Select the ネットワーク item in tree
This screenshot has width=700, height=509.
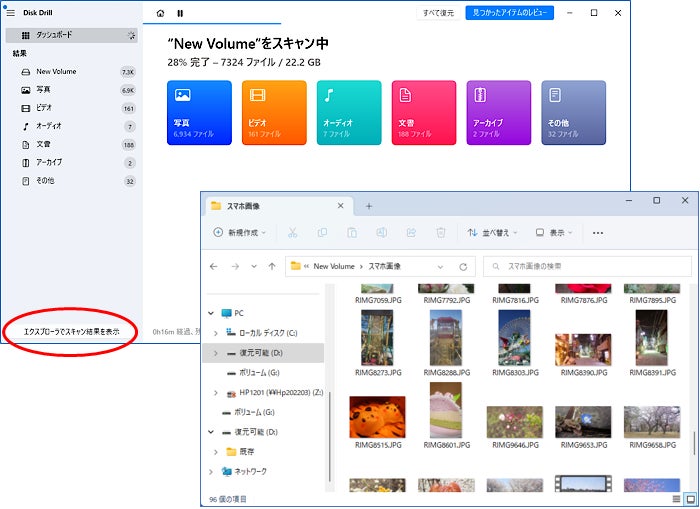[245, 471]
